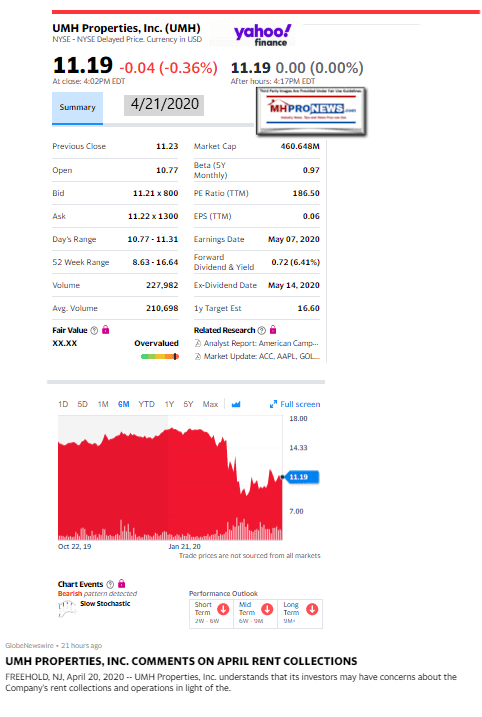Open the MHProNews logo badge
Screen dimensions: 482x717
[311, 111]
